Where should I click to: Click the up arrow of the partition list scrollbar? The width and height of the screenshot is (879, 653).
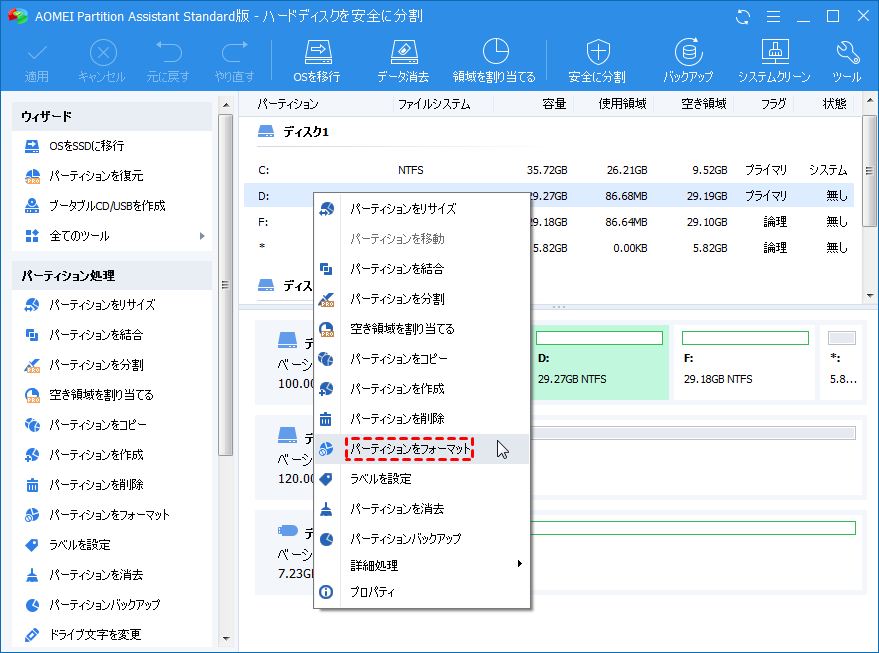[x=869, y=101]
